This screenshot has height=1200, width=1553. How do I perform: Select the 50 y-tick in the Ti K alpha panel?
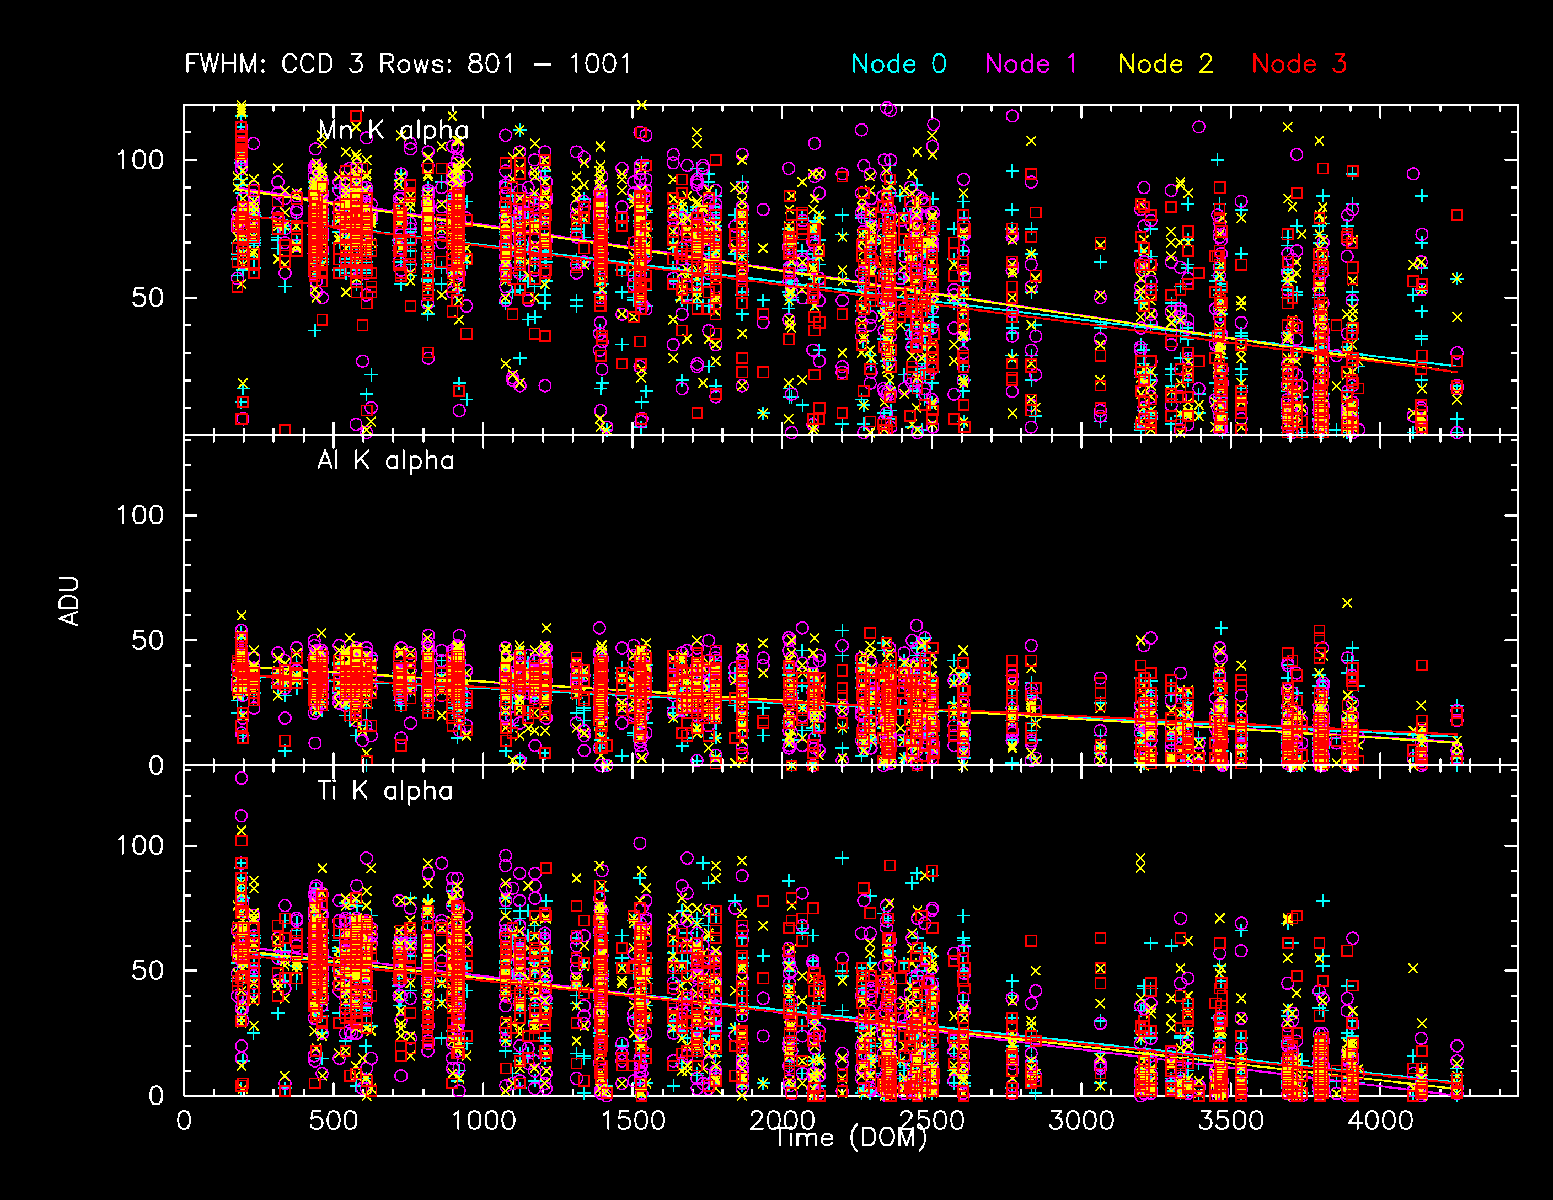tap(148, 971)
